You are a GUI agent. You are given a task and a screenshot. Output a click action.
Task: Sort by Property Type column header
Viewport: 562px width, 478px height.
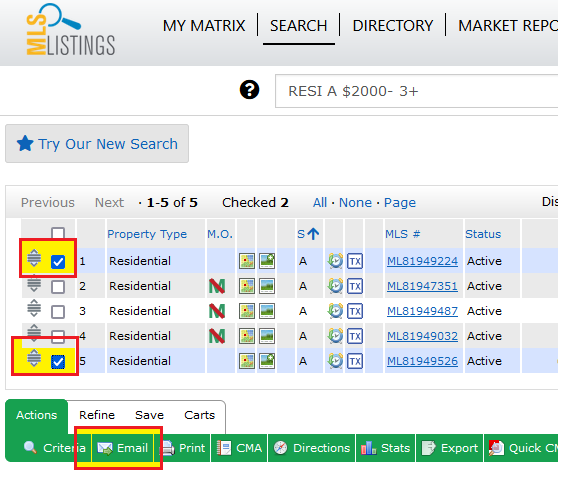(x=147, y=234)
